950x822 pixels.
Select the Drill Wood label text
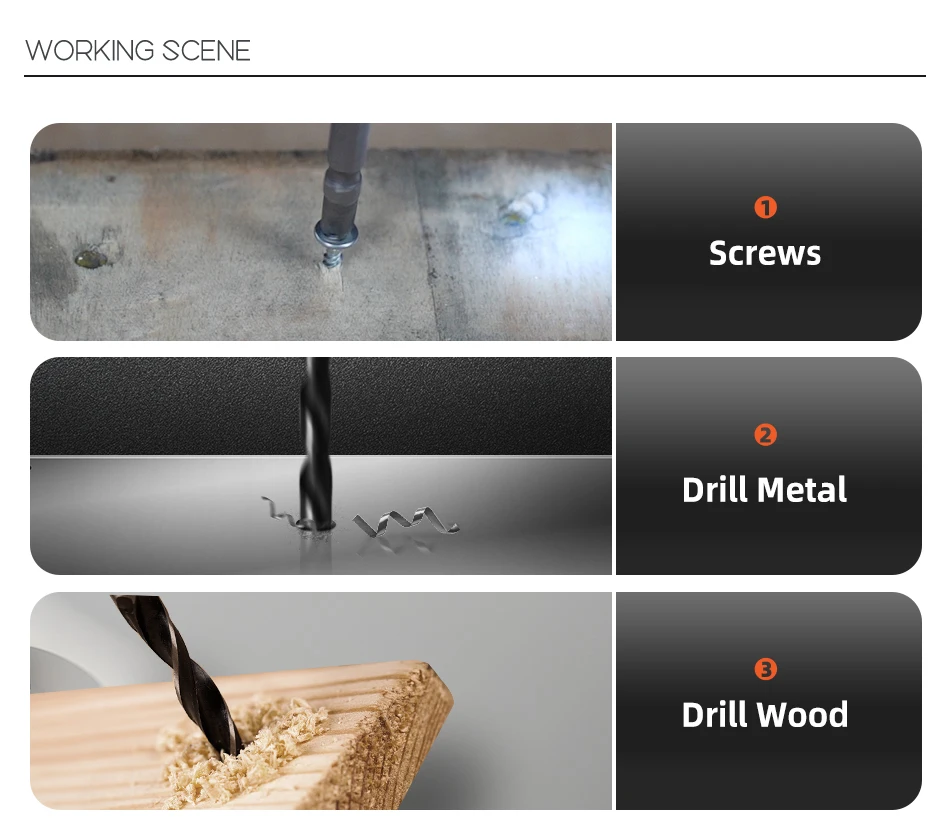765,715
